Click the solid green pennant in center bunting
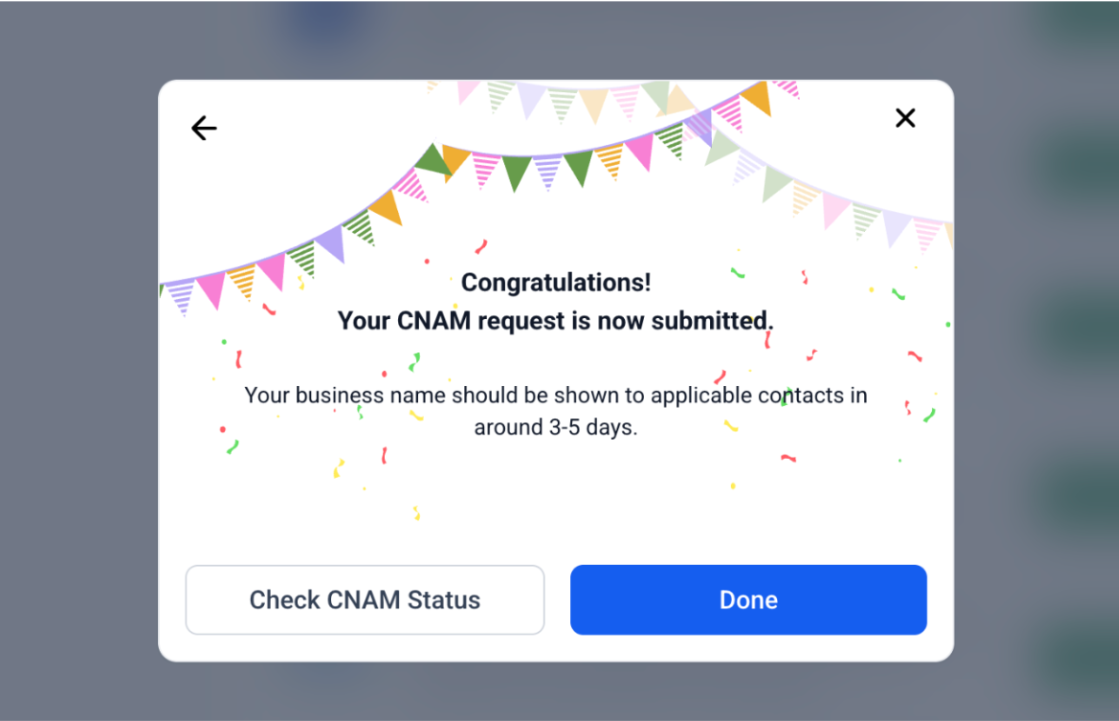1119x721 pixels. [517, 172]
